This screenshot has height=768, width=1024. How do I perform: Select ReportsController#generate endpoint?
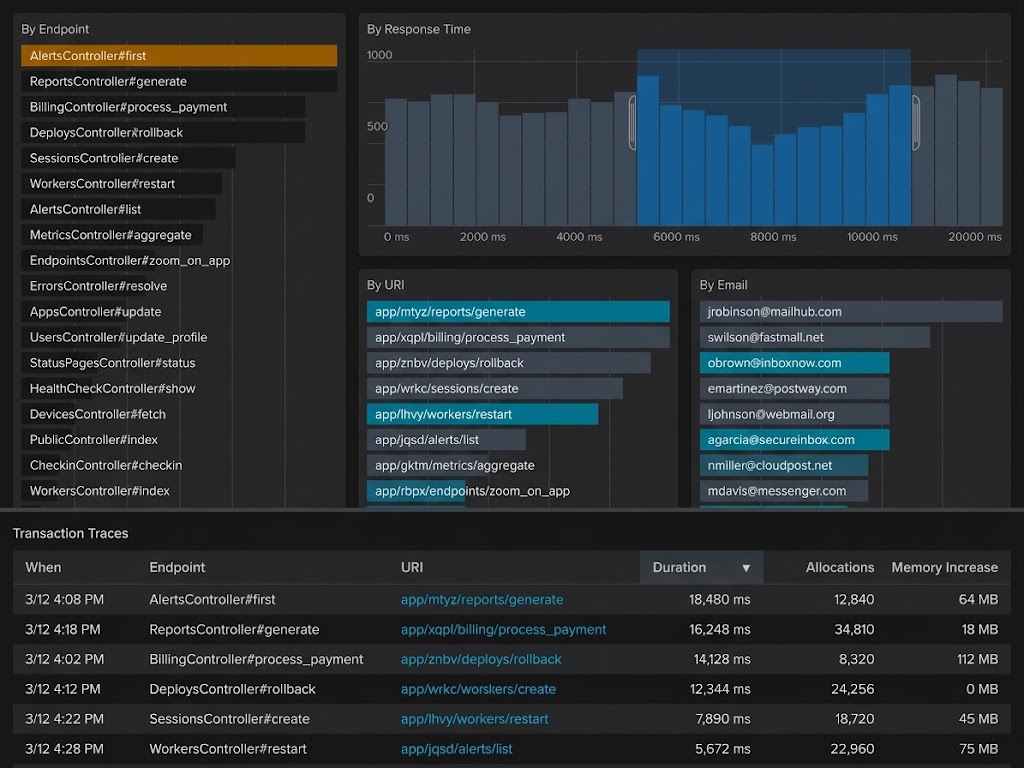tap(179, 81)
